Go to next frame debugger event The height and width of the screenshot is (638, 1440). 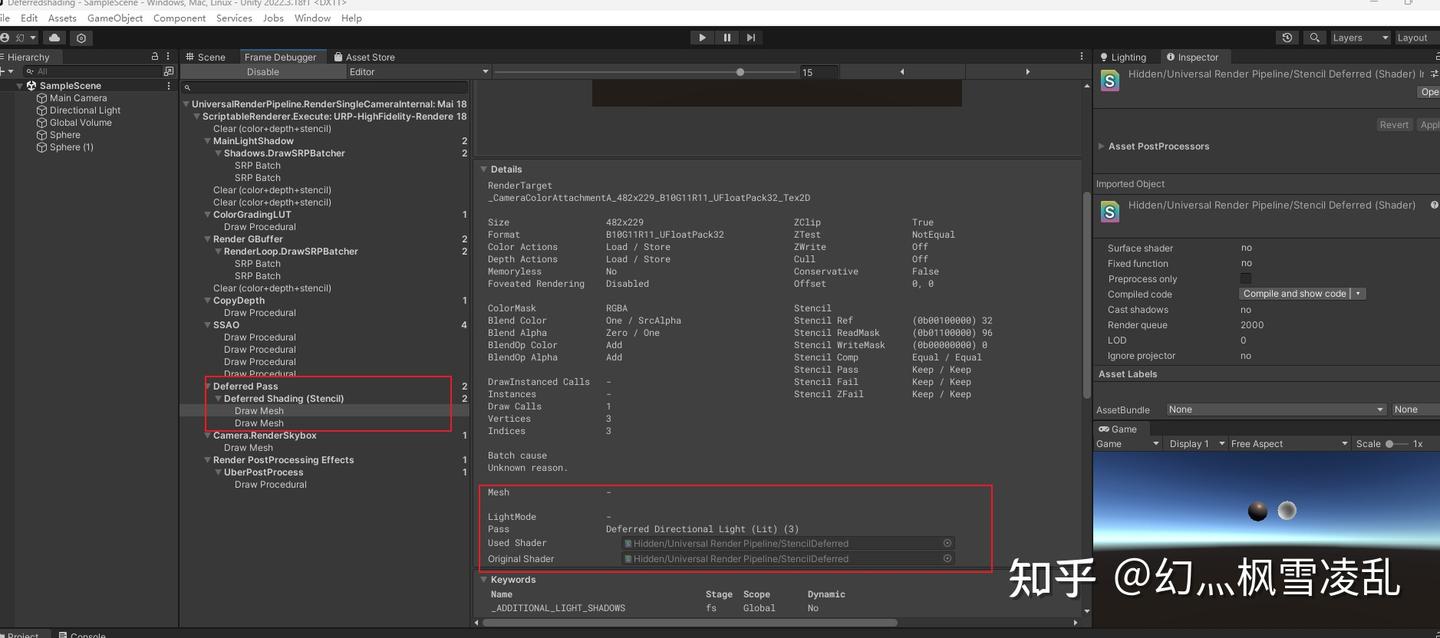click(1027, 72)
